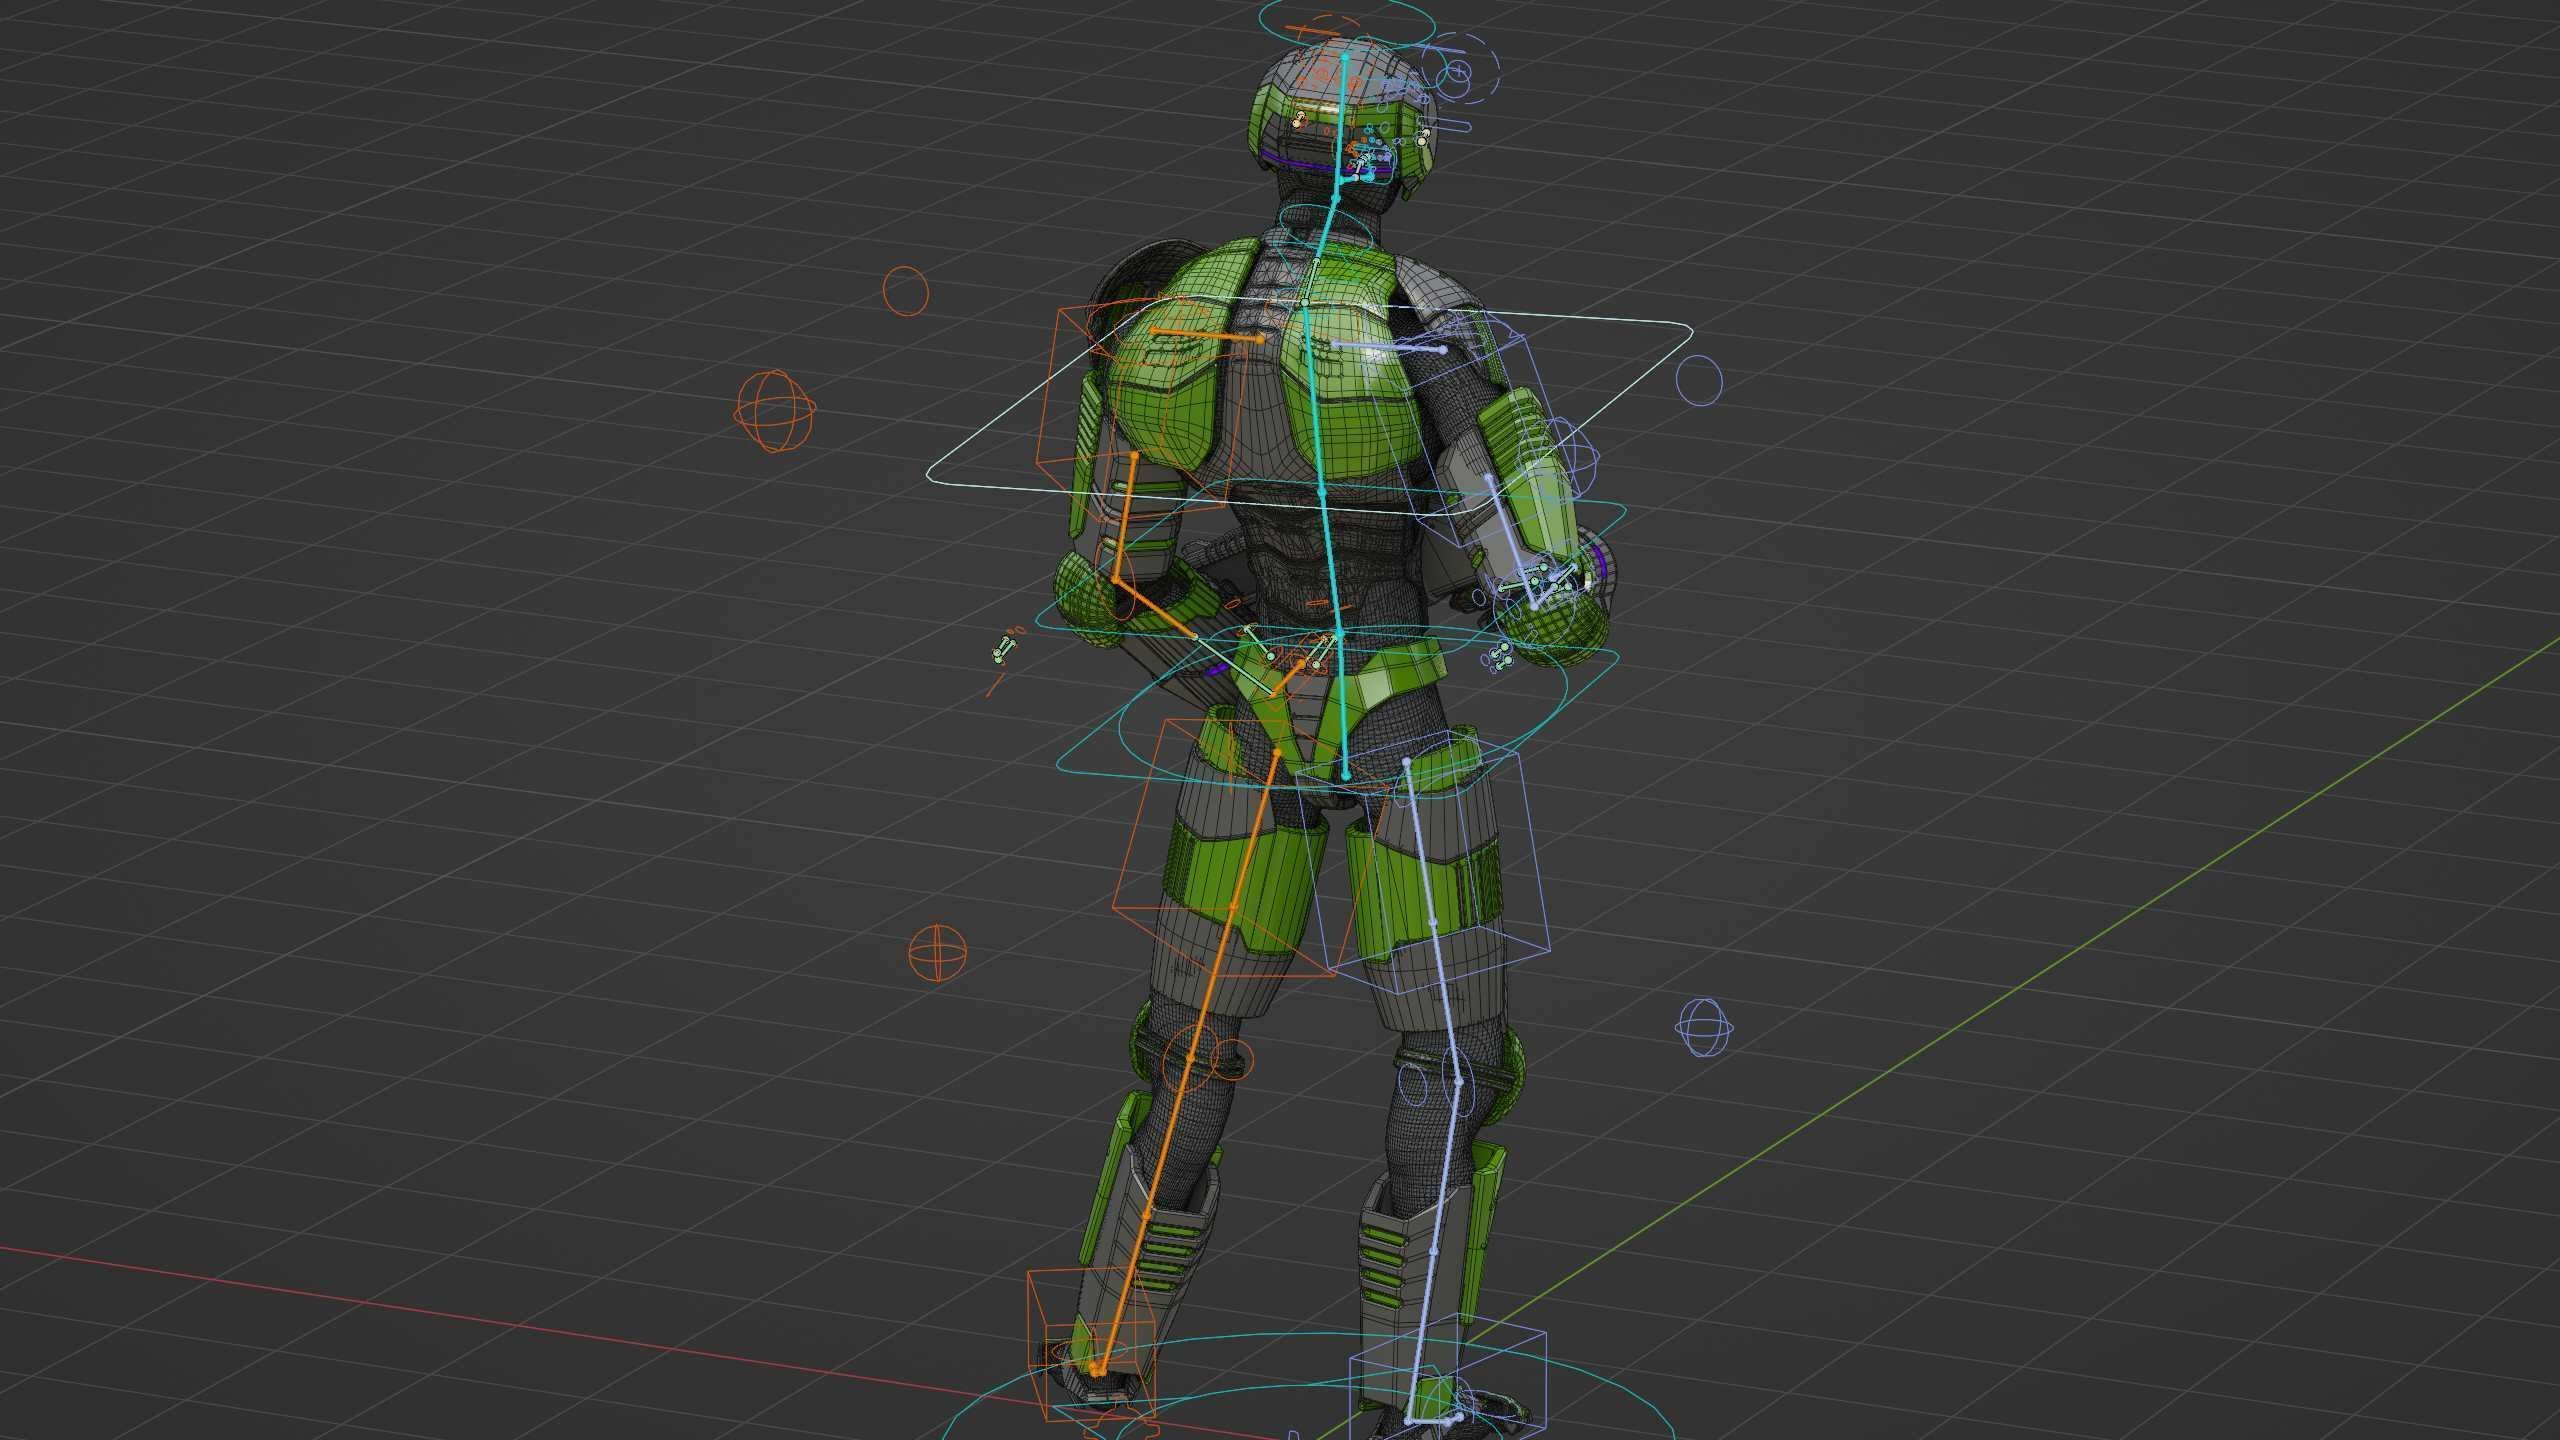Click the cyan circle control above the head
The image size is (2560, 1440).
tap(1346, 19)
